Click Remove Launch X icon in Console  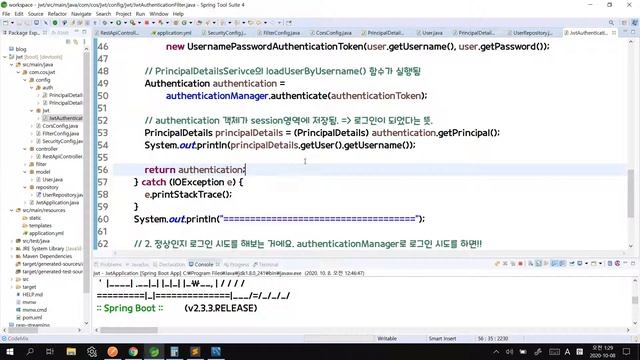[x=505, y=264]
